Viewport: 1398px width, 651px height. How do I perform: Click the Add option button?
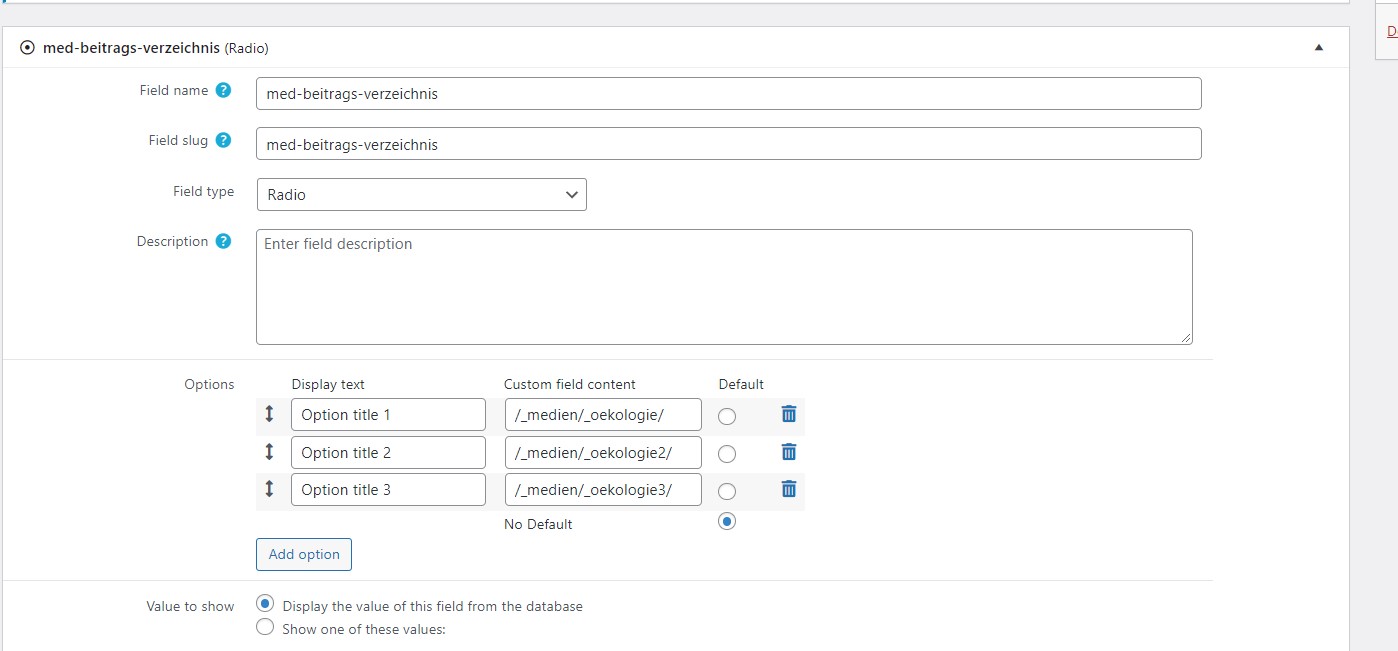click(304, 554)
